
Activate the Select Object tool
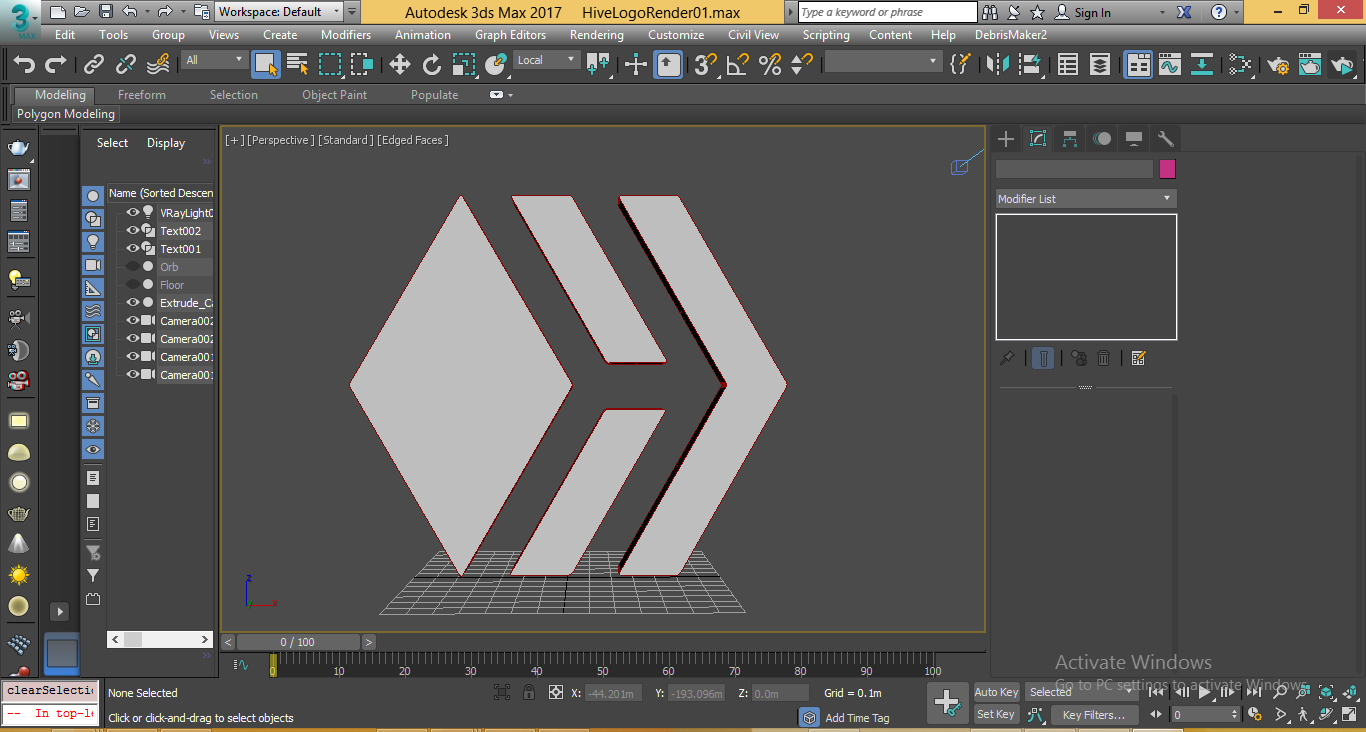point(266,65)
